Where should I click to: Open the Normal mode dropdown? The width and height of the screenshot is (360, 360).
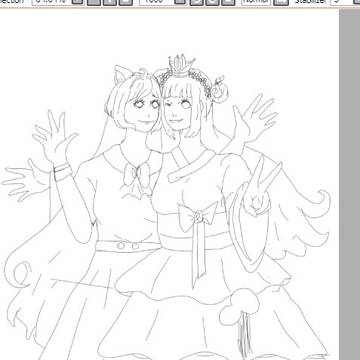pos(256,2)
